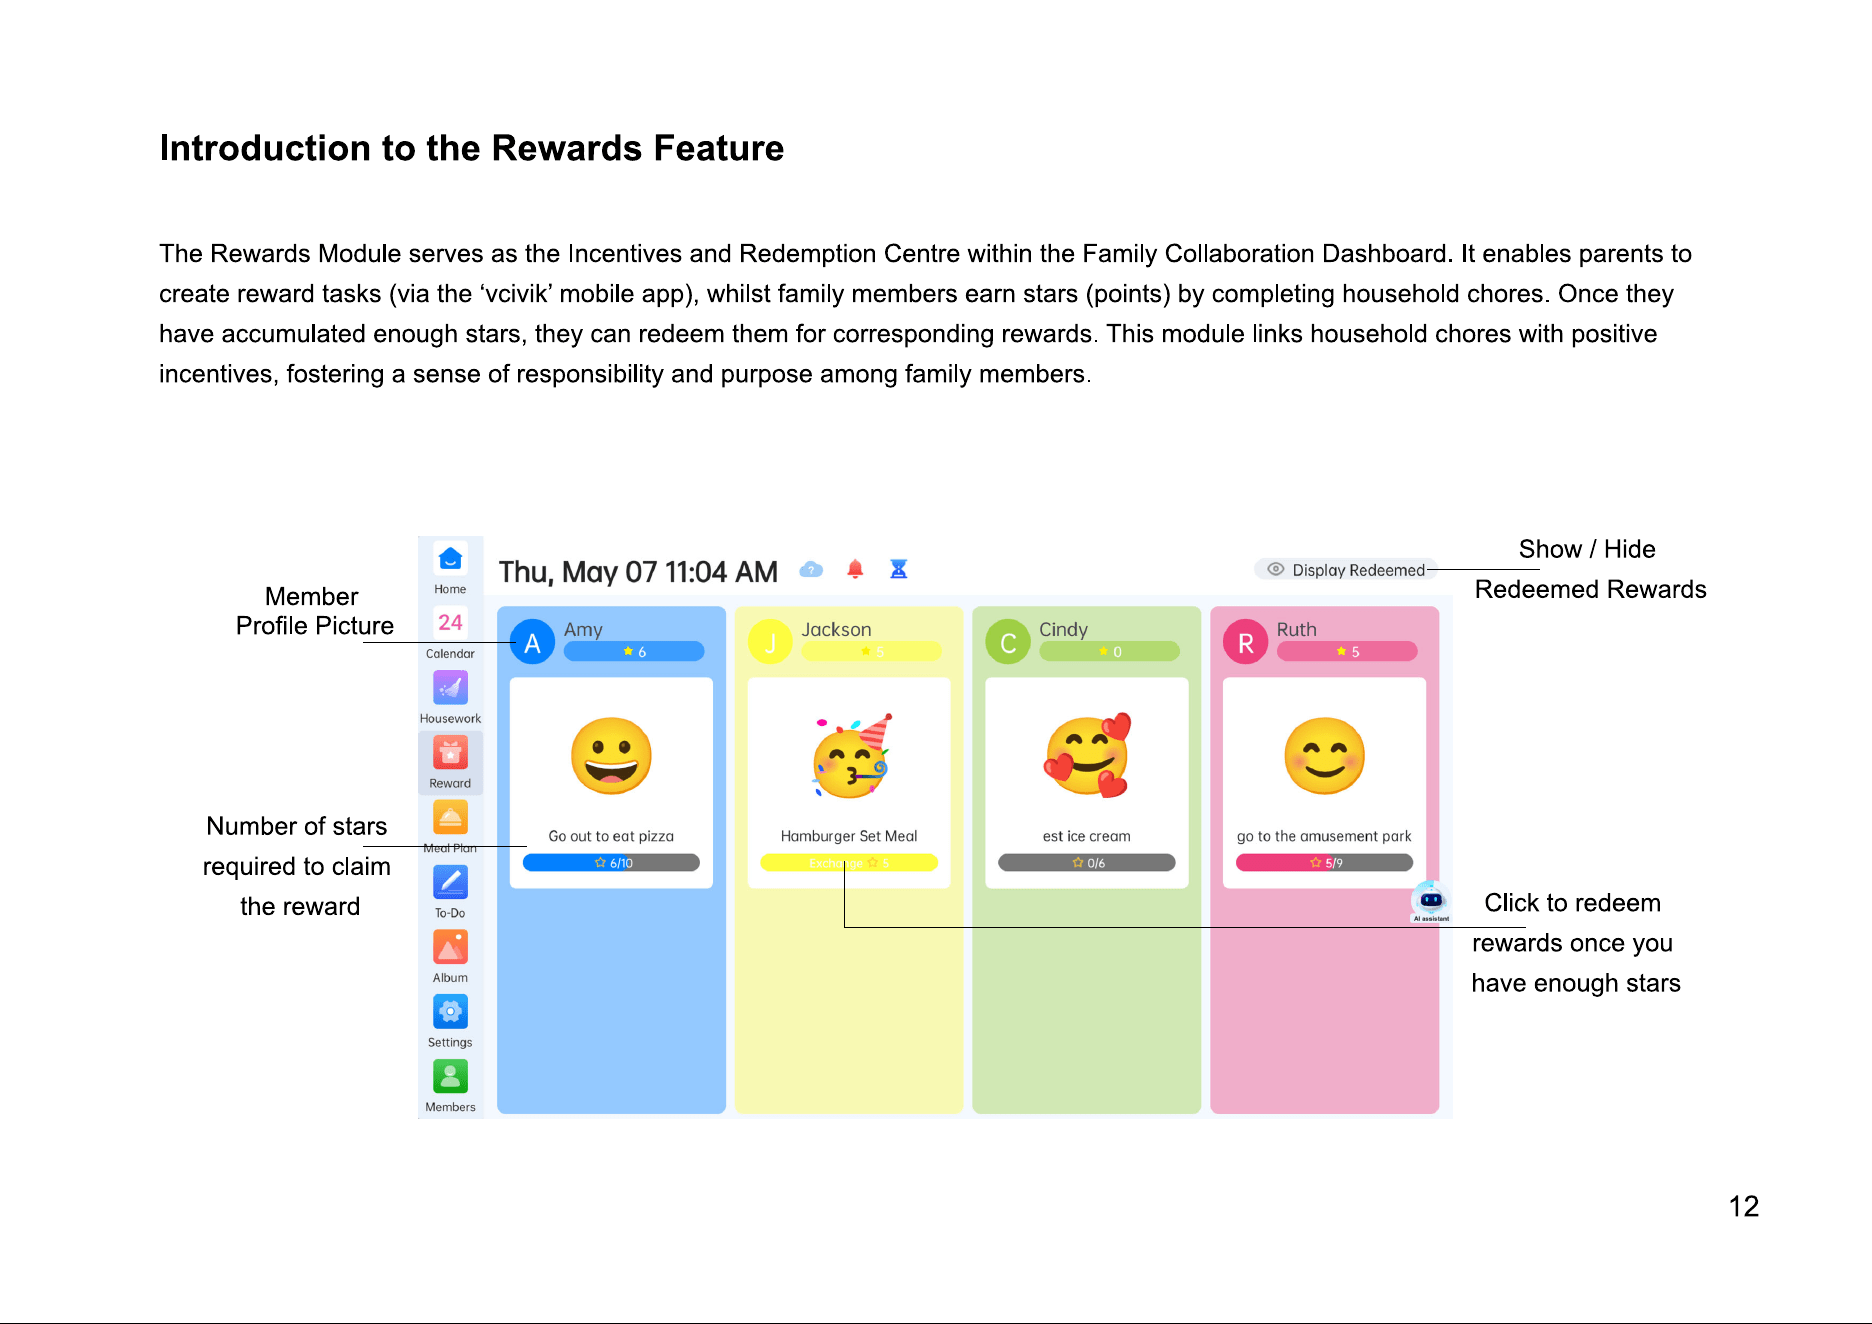Screen dimensions: 1872x1324
Task: Click the cloud sync icon
Action: [811, 570]
